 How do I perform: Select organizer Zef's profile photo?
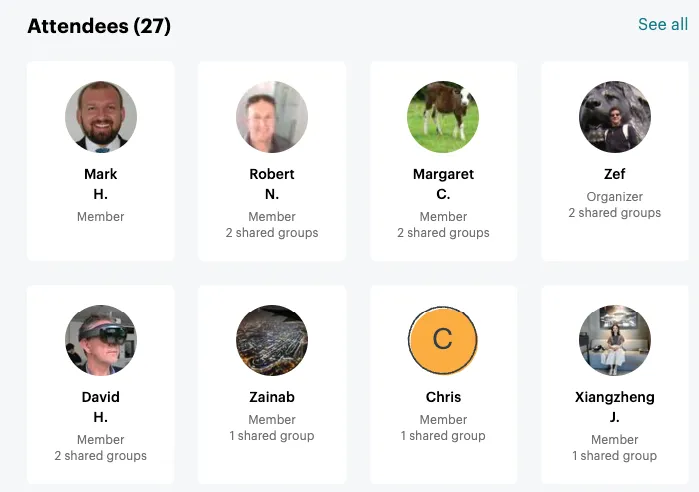615,117
